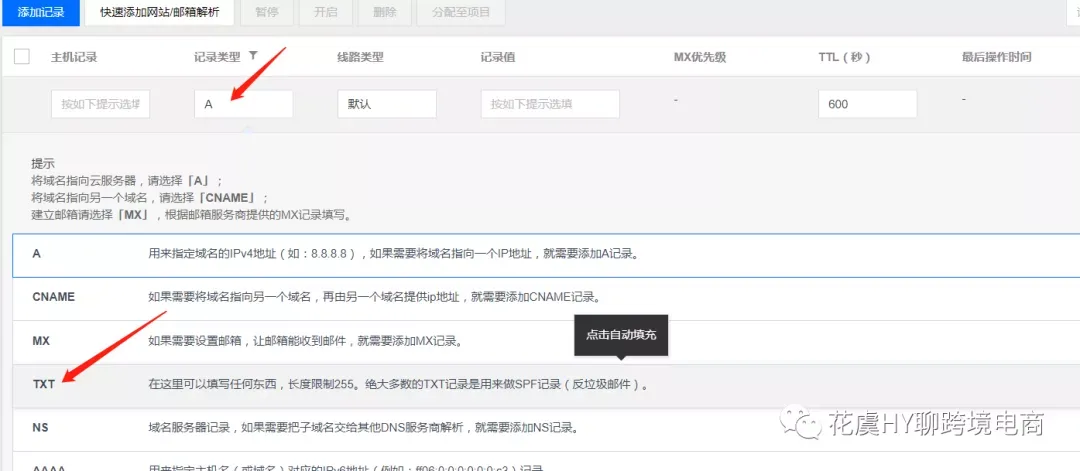
Task: Click the 主机记录 column header
Action: point(74,57)
